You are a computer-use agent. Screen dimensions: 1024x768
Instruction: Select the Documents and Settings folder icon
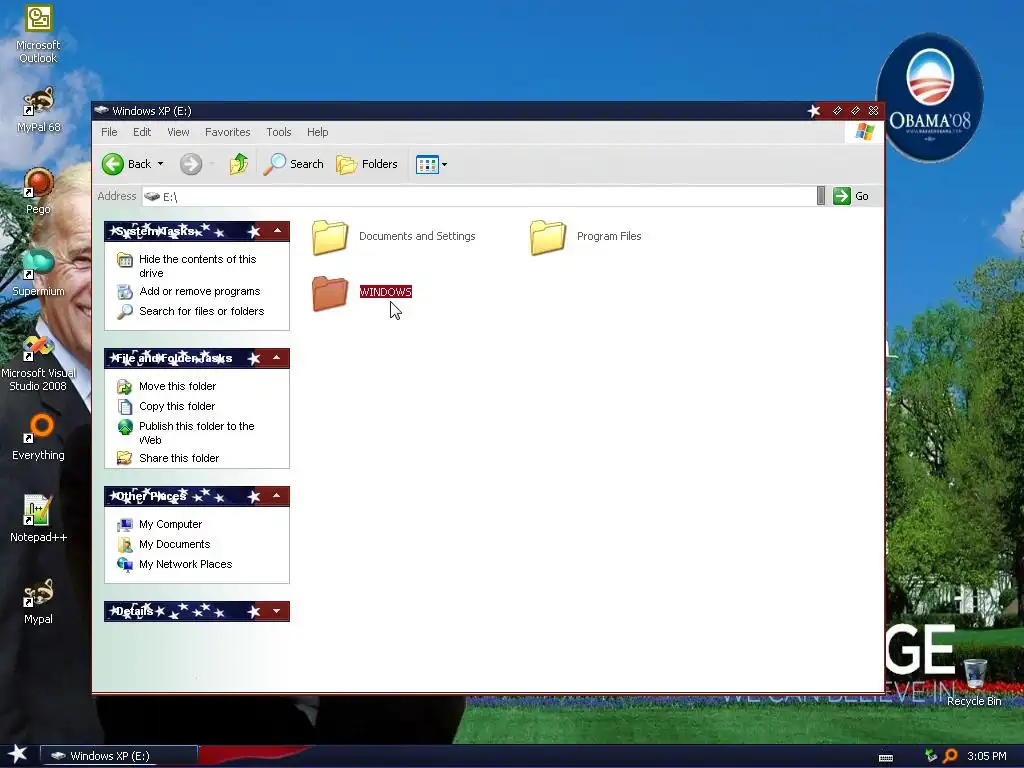[x=330, y=236]
